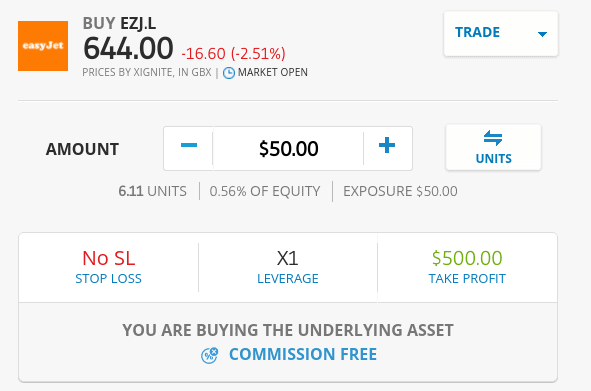Click the commission free percent icon
Screen dimensions: 591x391
(210, 355)
